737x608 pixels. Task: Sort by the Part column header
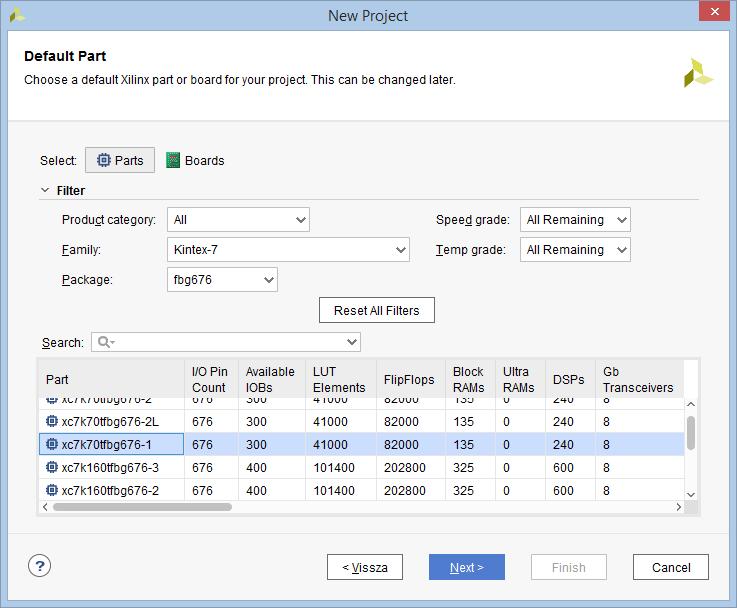[x=111, y=379]
